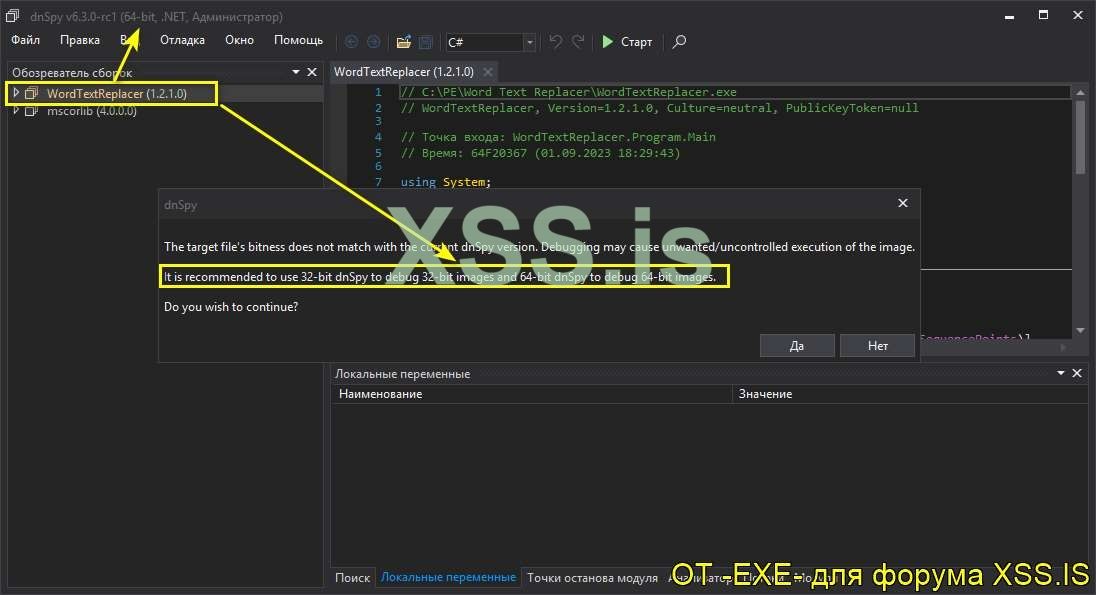Open the Правка menu
This screenshot has width=1096, height=595.
pos(80,41)
